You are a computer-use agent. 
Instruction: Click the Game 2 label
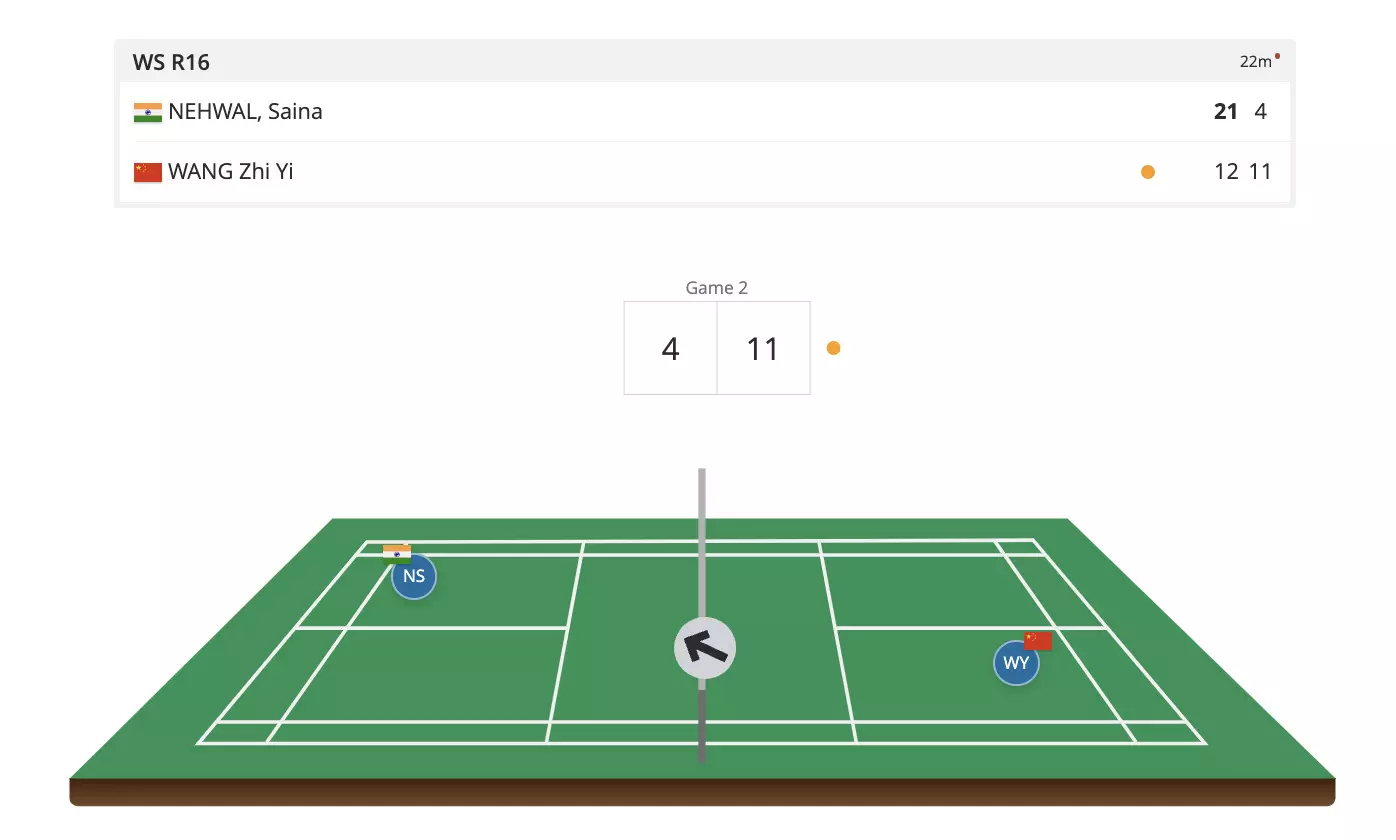pos(716,288)
